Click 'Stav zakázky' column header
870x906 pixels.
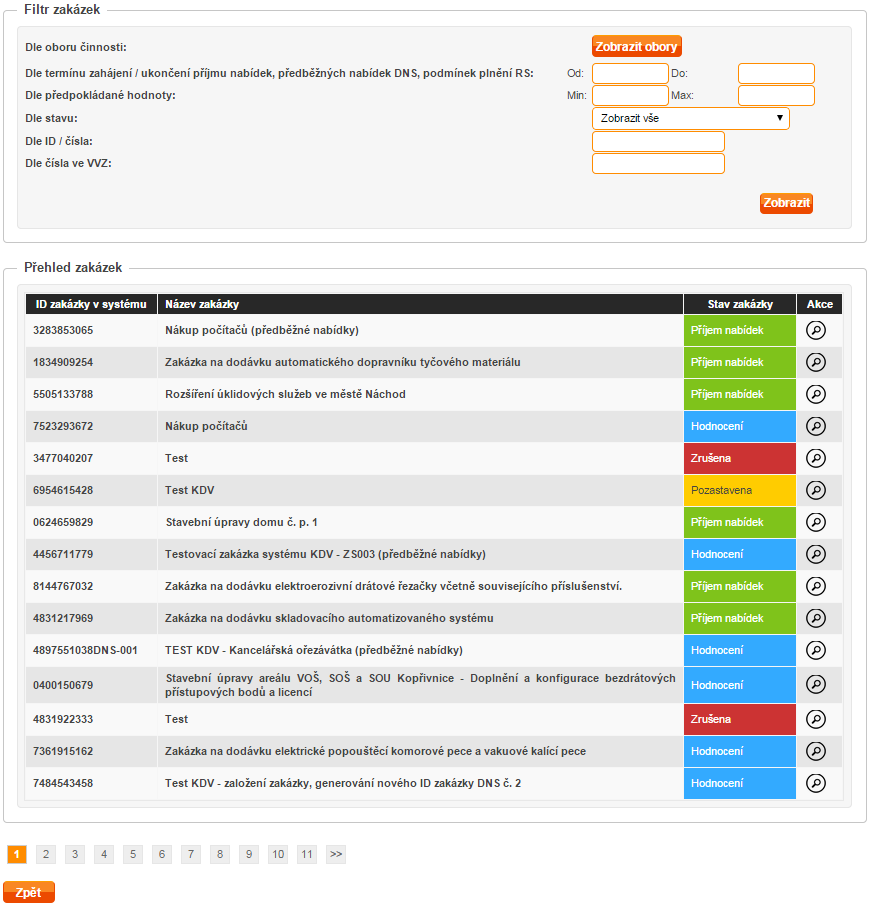739,304
